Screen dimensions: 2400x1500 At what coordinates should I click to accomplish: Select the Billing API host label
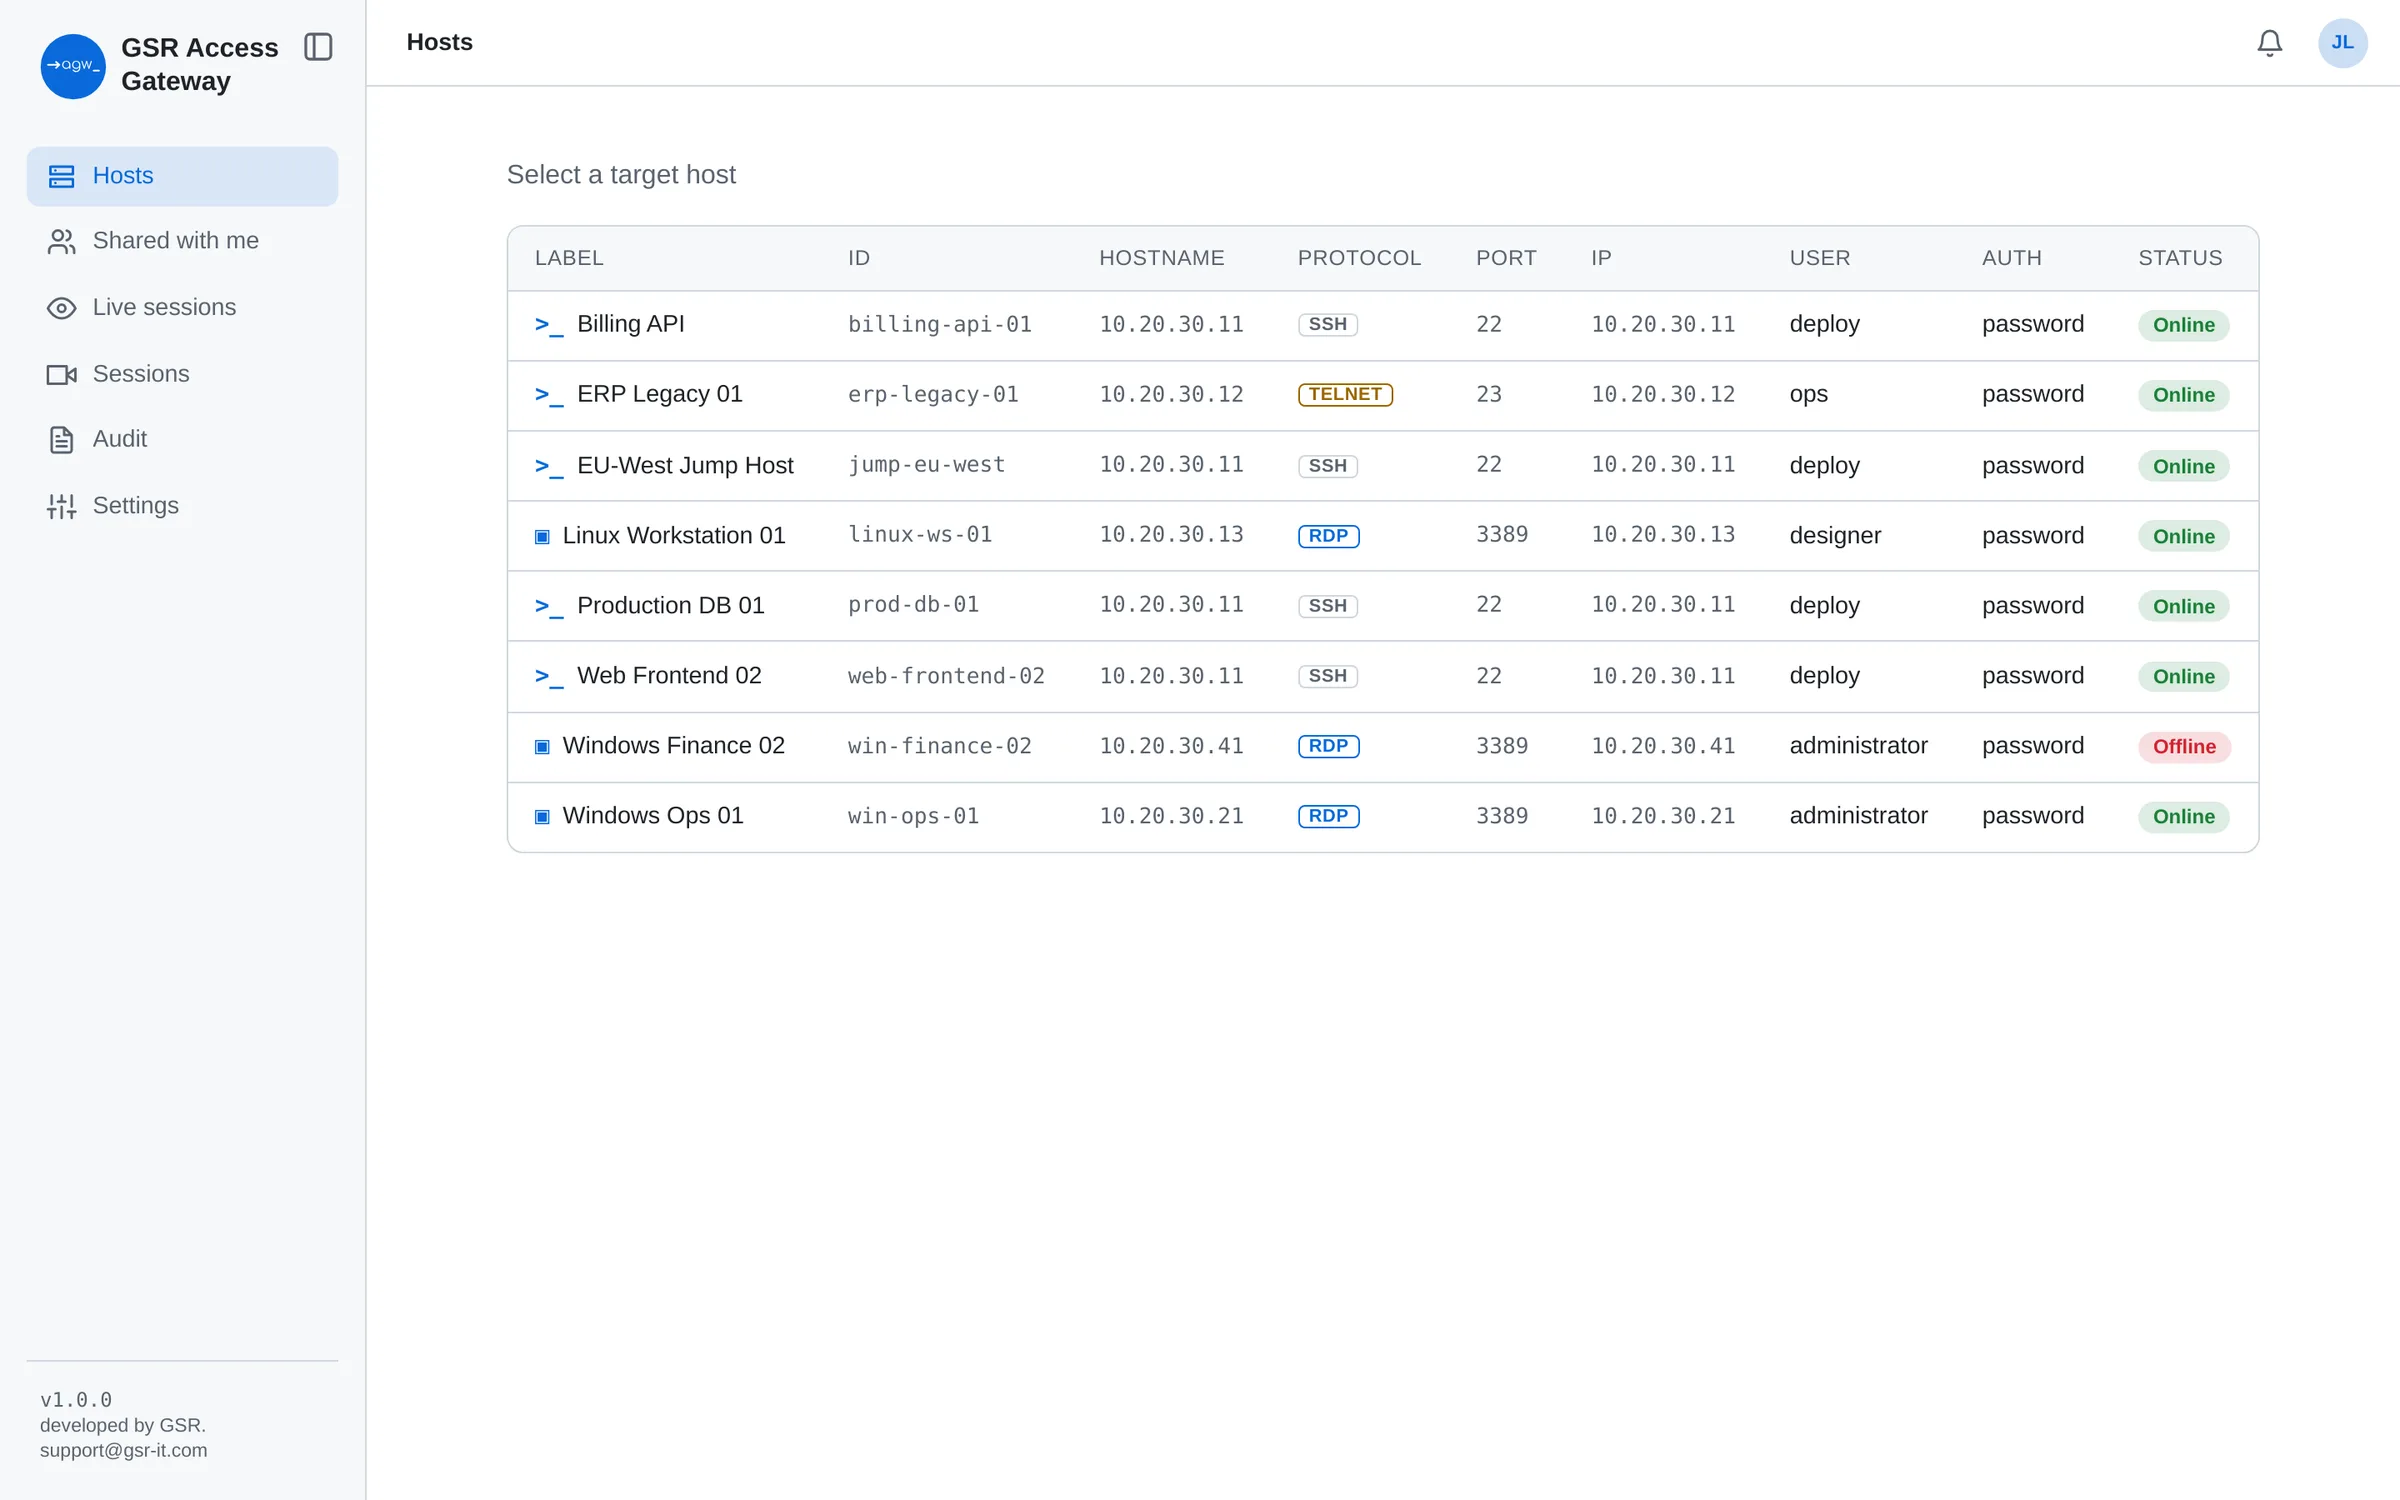(x=630, y=324)
